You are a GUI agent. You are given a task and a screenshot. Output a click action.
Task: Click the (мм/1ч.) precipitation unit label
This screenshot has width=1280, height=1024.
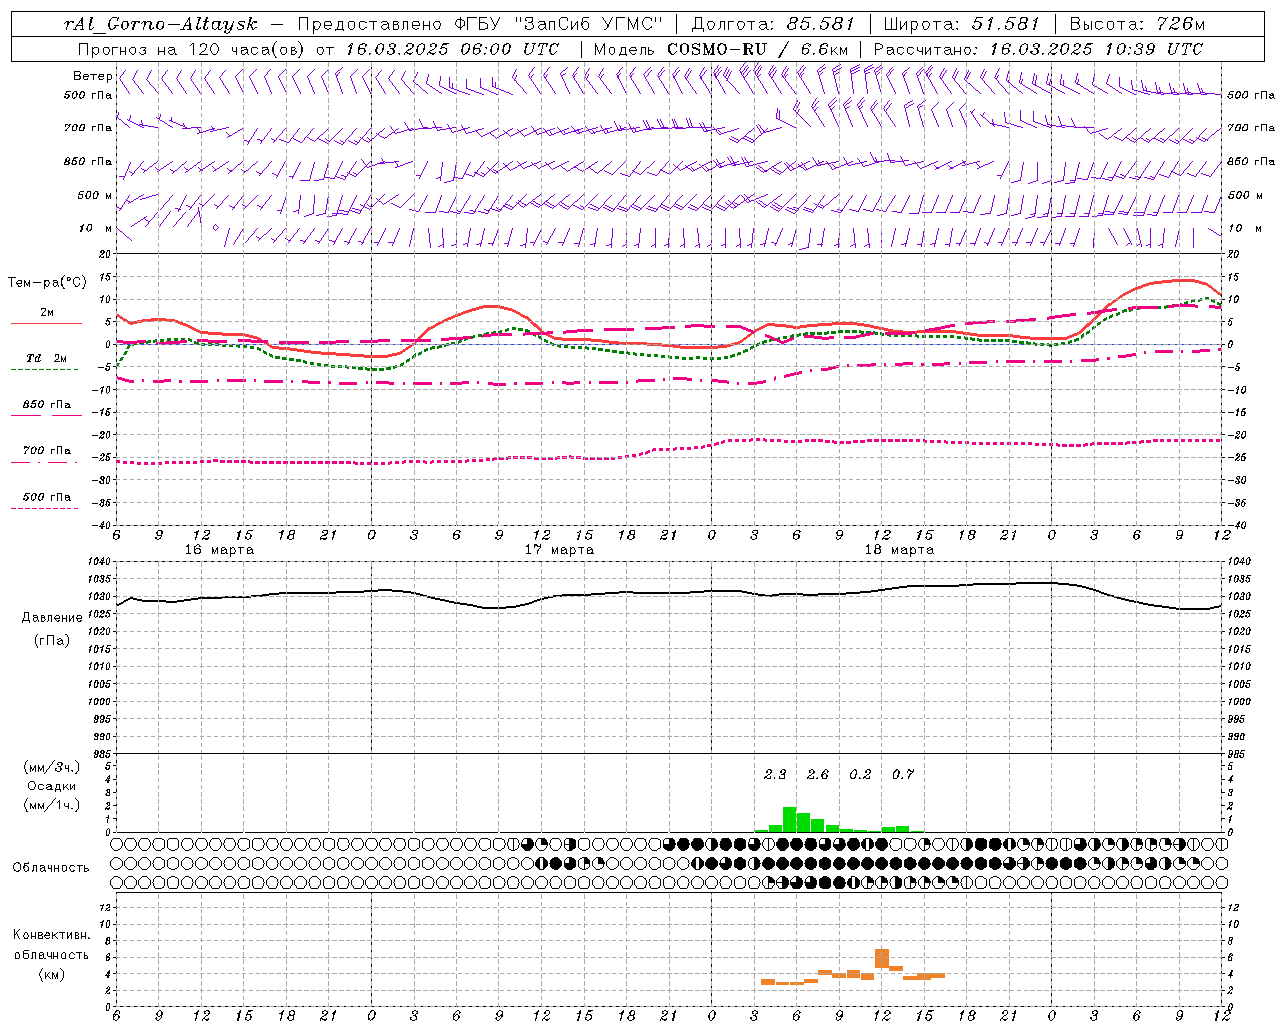click(52, 805)
